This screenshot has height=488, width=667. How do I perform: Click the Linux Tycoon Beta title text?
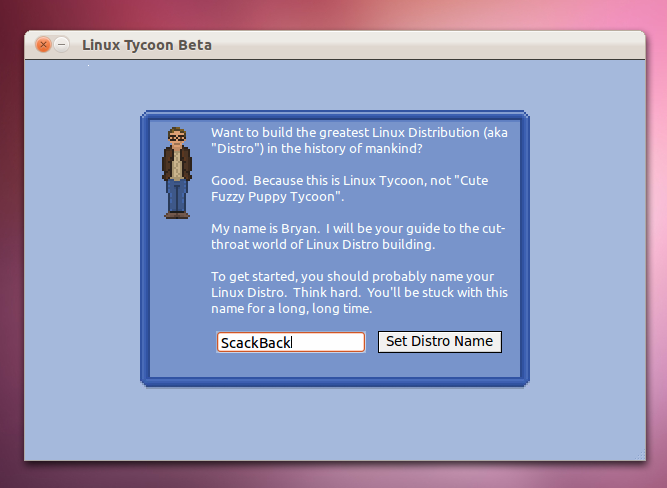pos(147,45)
